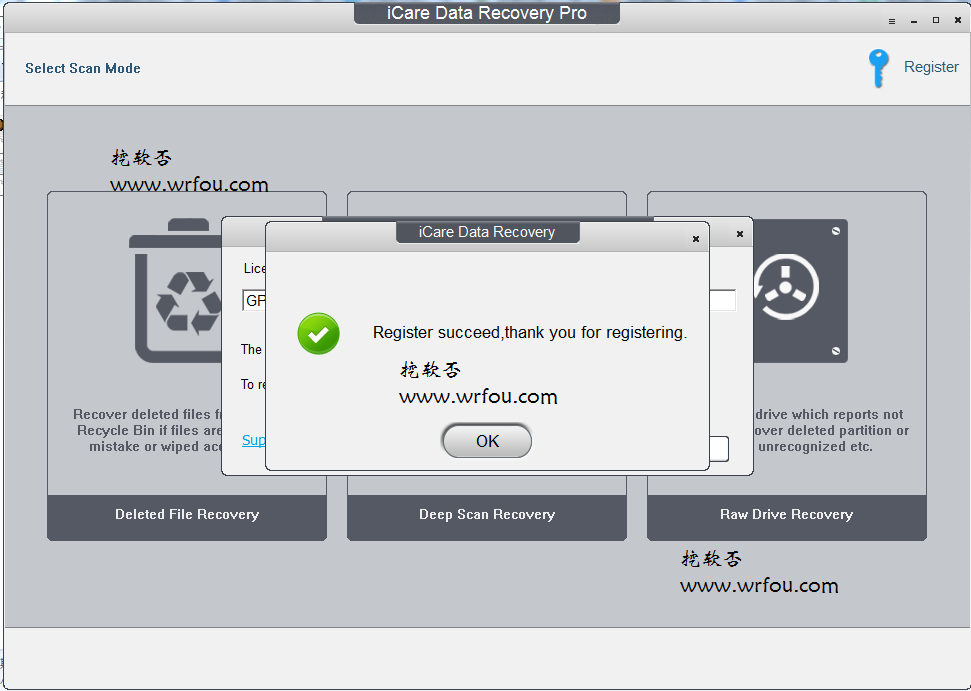This screenshot has height=691, width=971.
Task: Click the license code field starting with GP
Action: coord(255,300)
